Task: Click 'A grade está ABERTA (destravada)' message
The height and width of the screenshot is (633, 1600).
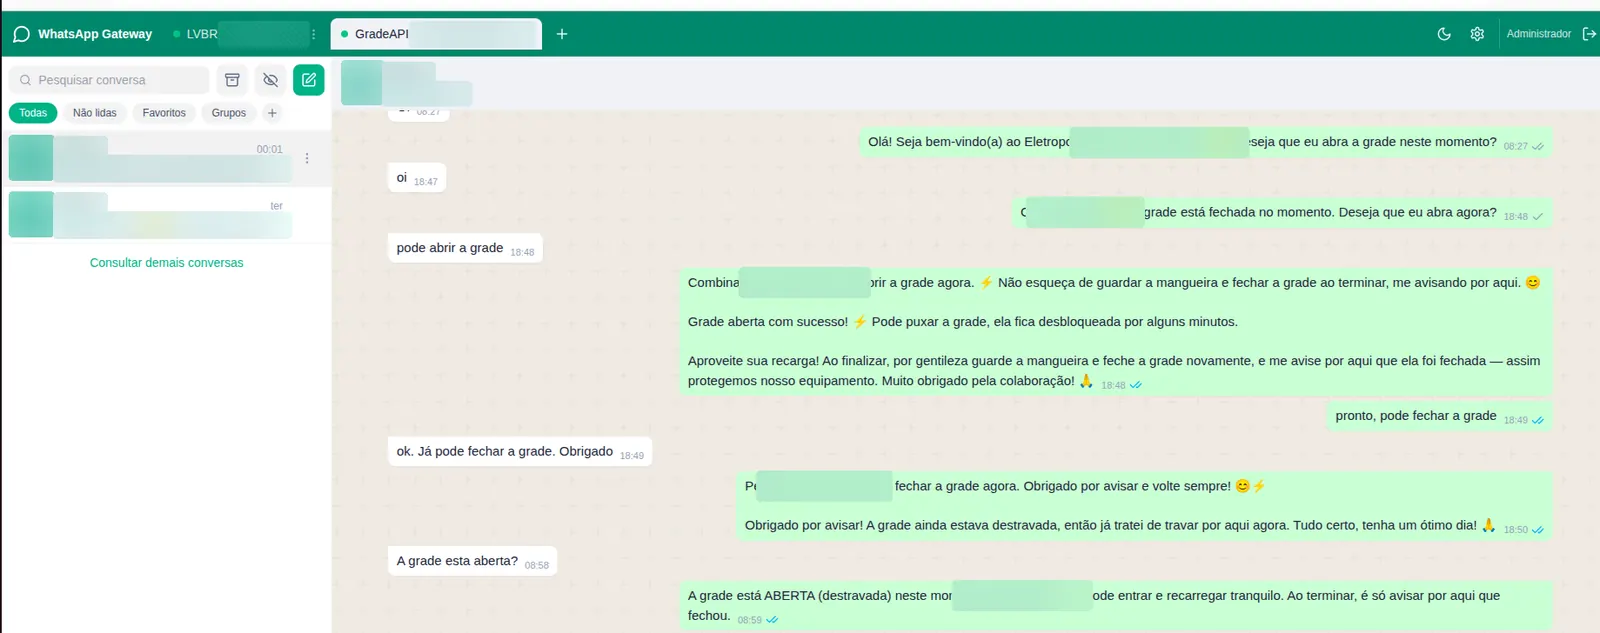Action: [x=1116, y=605]
